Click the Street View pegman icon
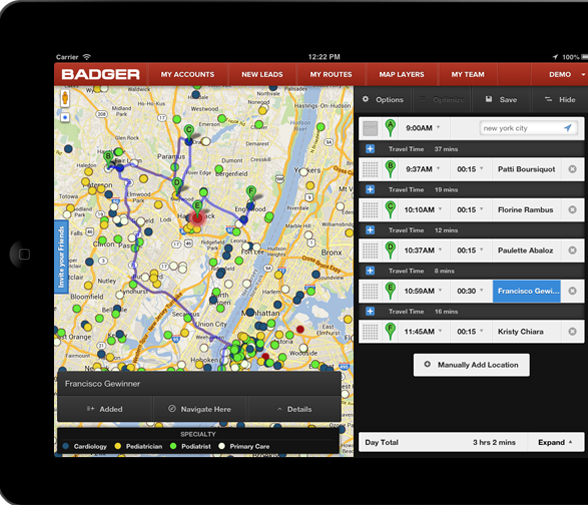Screen dimensions: 588x505 click(65, 98)
